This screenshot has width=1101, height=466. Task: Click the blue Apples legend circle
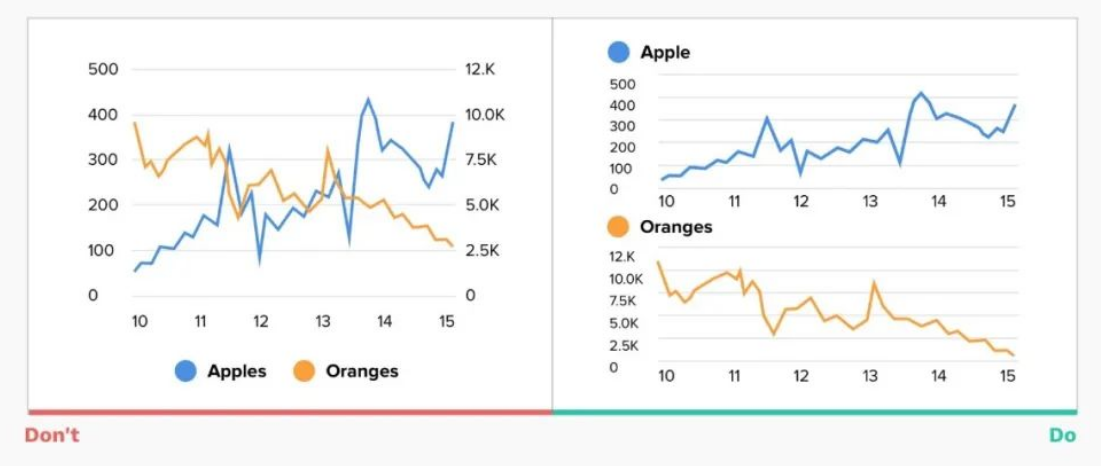pyautogui.click(x=186, y=371)
